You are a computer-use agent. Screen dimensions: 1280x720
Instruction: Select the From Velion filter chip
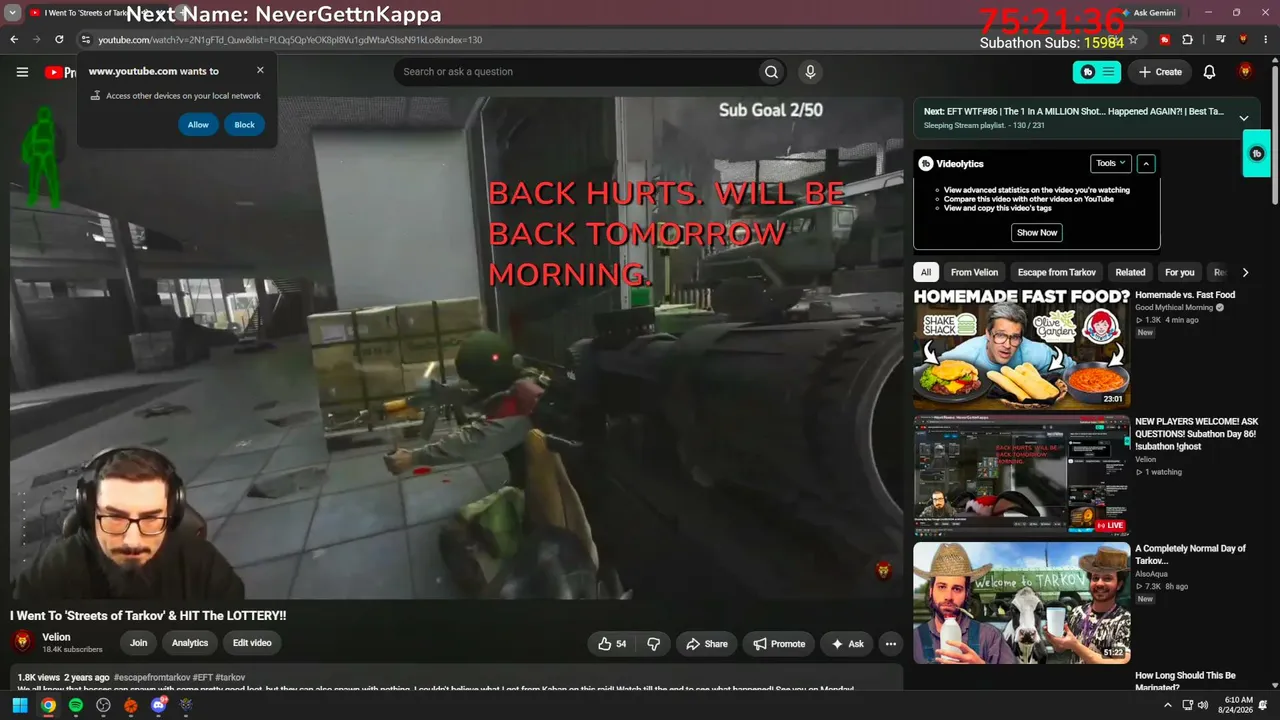pyautogui.click(x=974, y=272)
